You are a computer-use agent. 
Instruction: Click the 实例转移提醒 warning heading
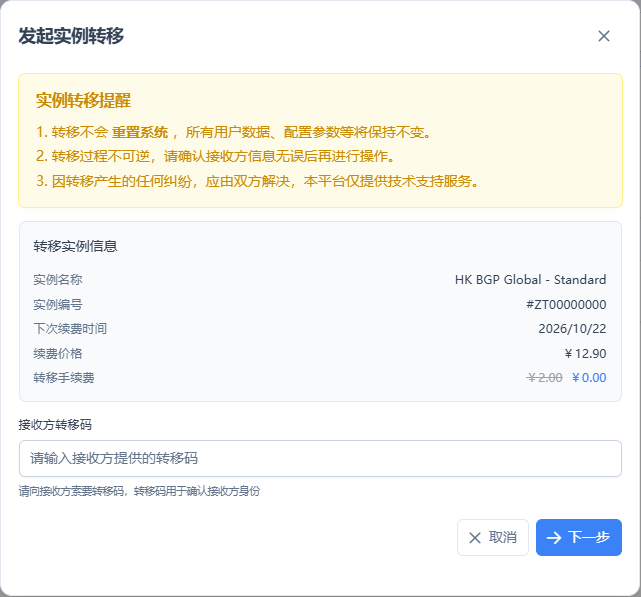[x=83, y=101]
